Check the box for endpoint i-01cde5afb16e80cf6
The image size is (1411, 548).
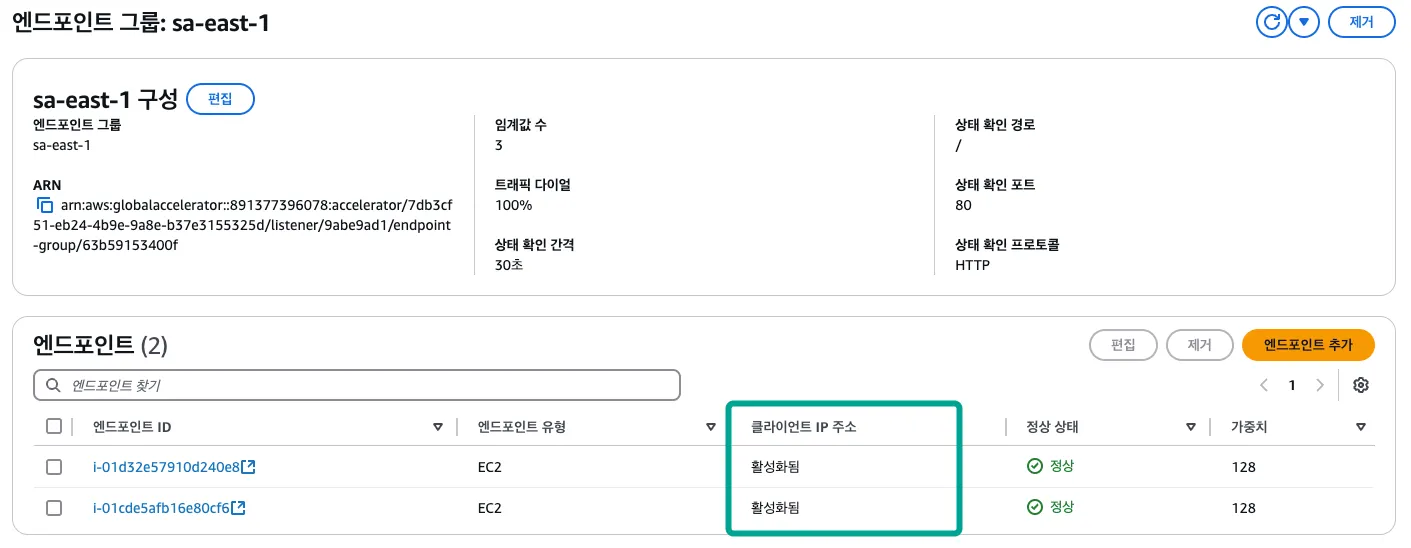[54, 508]
